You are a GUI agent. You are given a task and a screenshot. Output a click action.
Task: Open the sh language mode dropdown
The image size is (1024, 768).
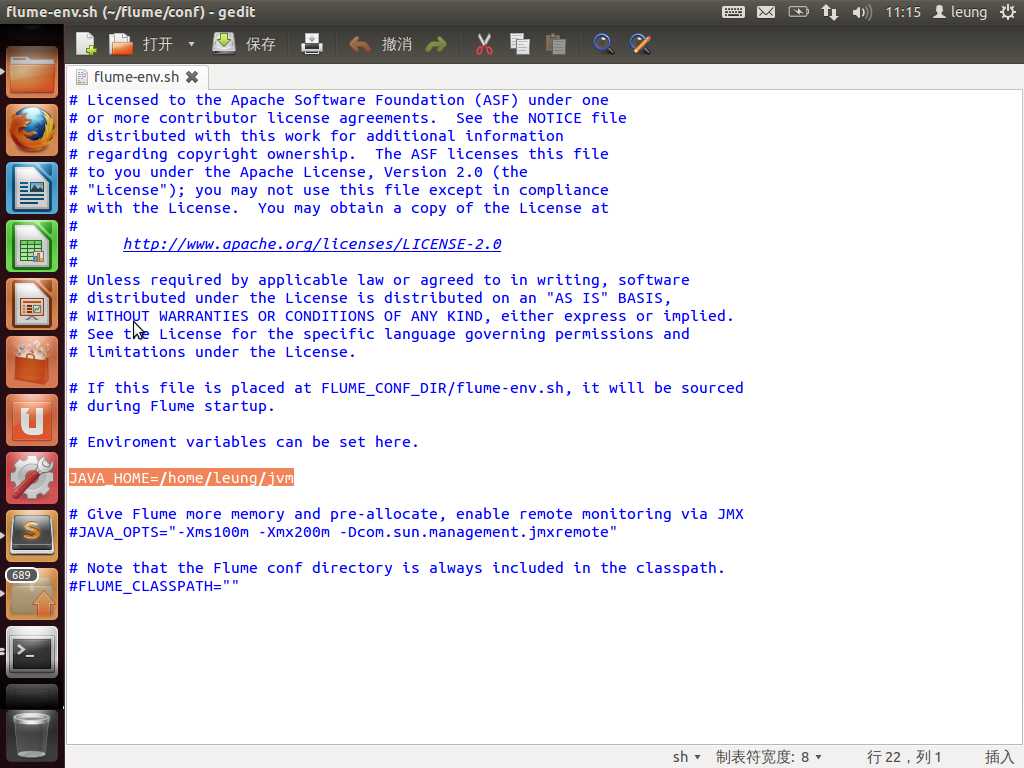pos(686,757)
